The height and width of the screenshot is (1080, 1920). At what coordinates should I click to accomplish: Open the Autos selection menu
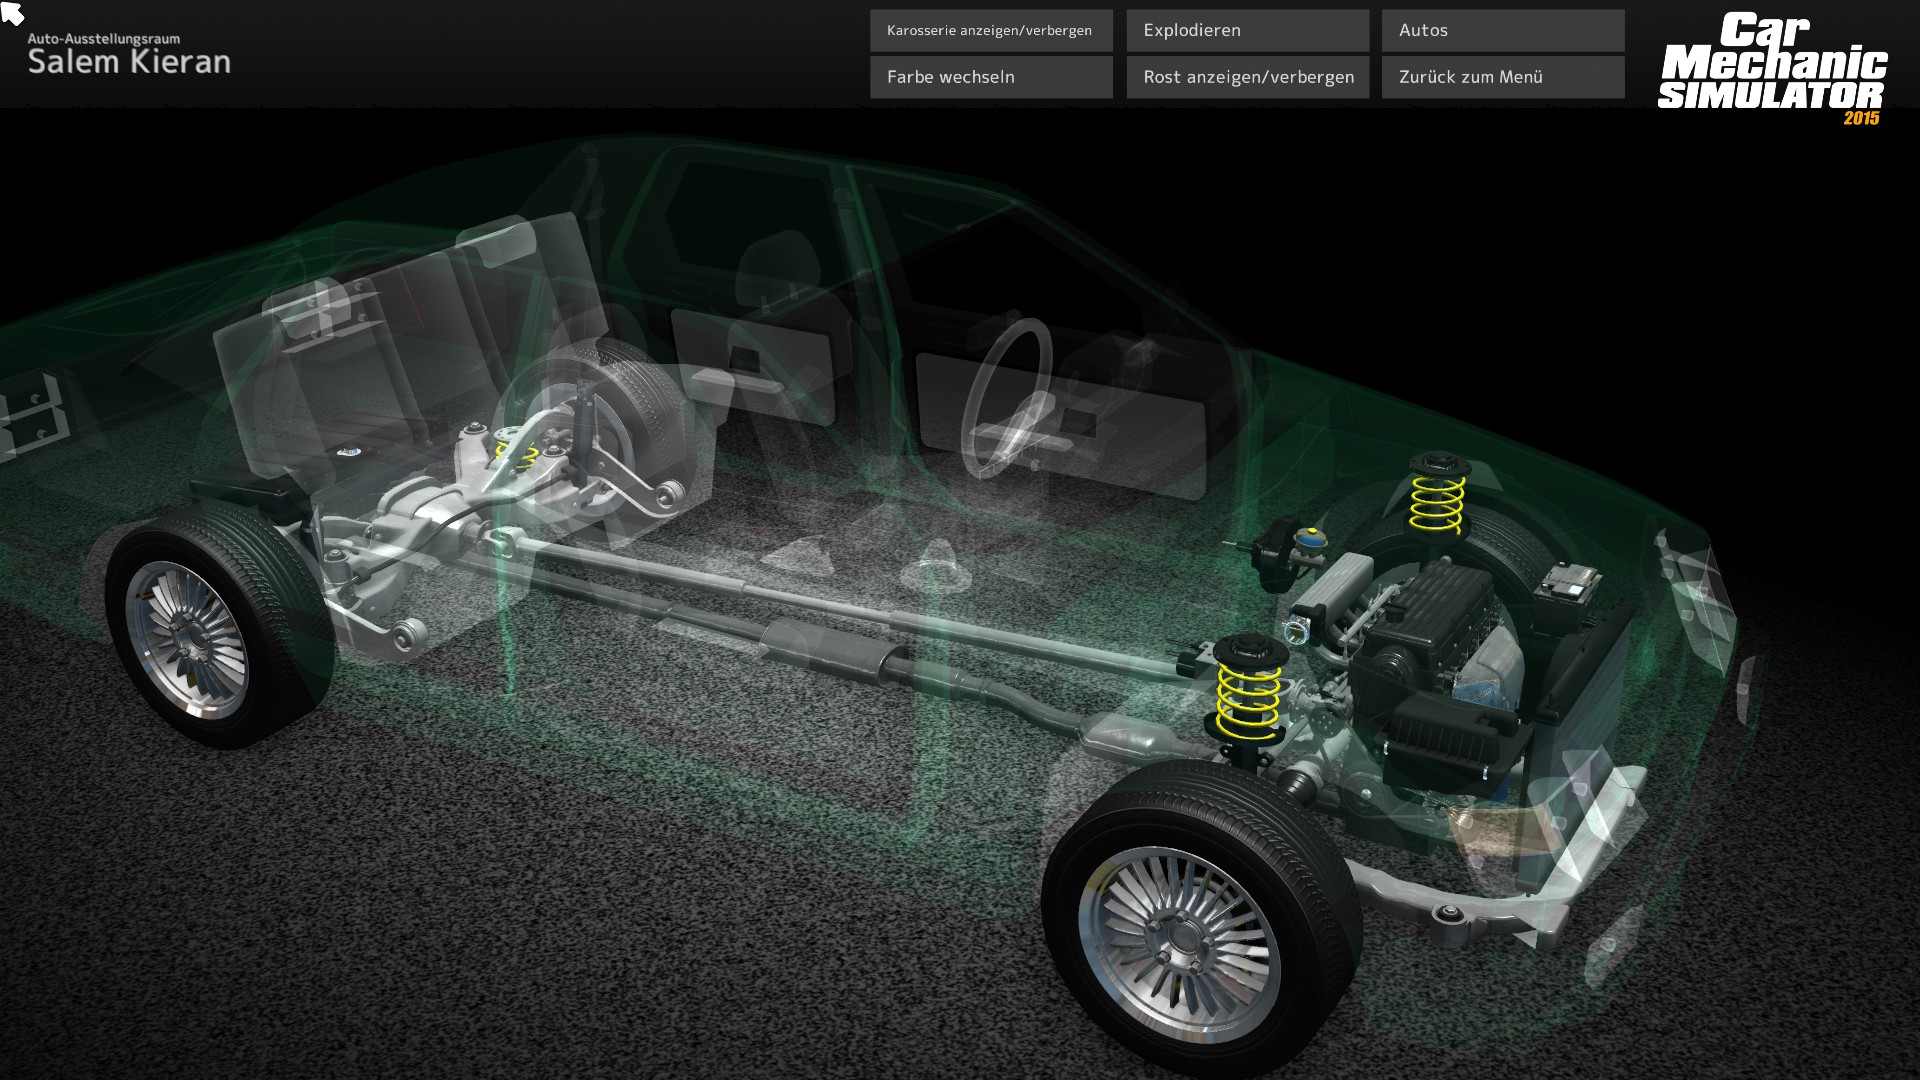tap(1502, 31)
